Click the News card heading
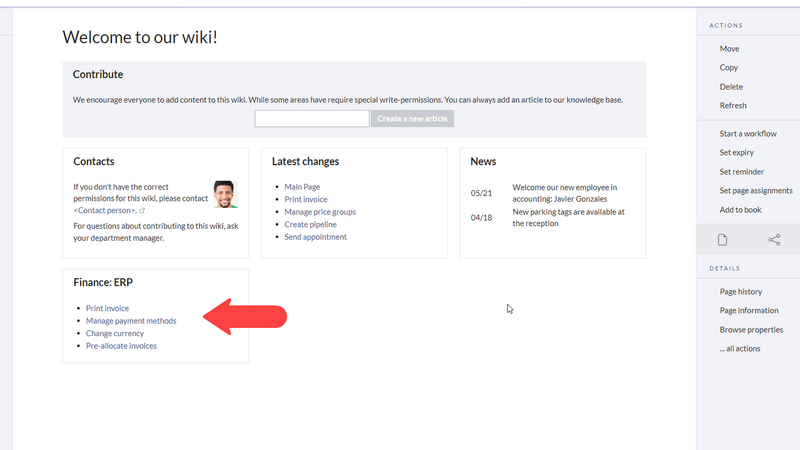The width and height of the screenshot is (800, 450). (x=483, y=162)
